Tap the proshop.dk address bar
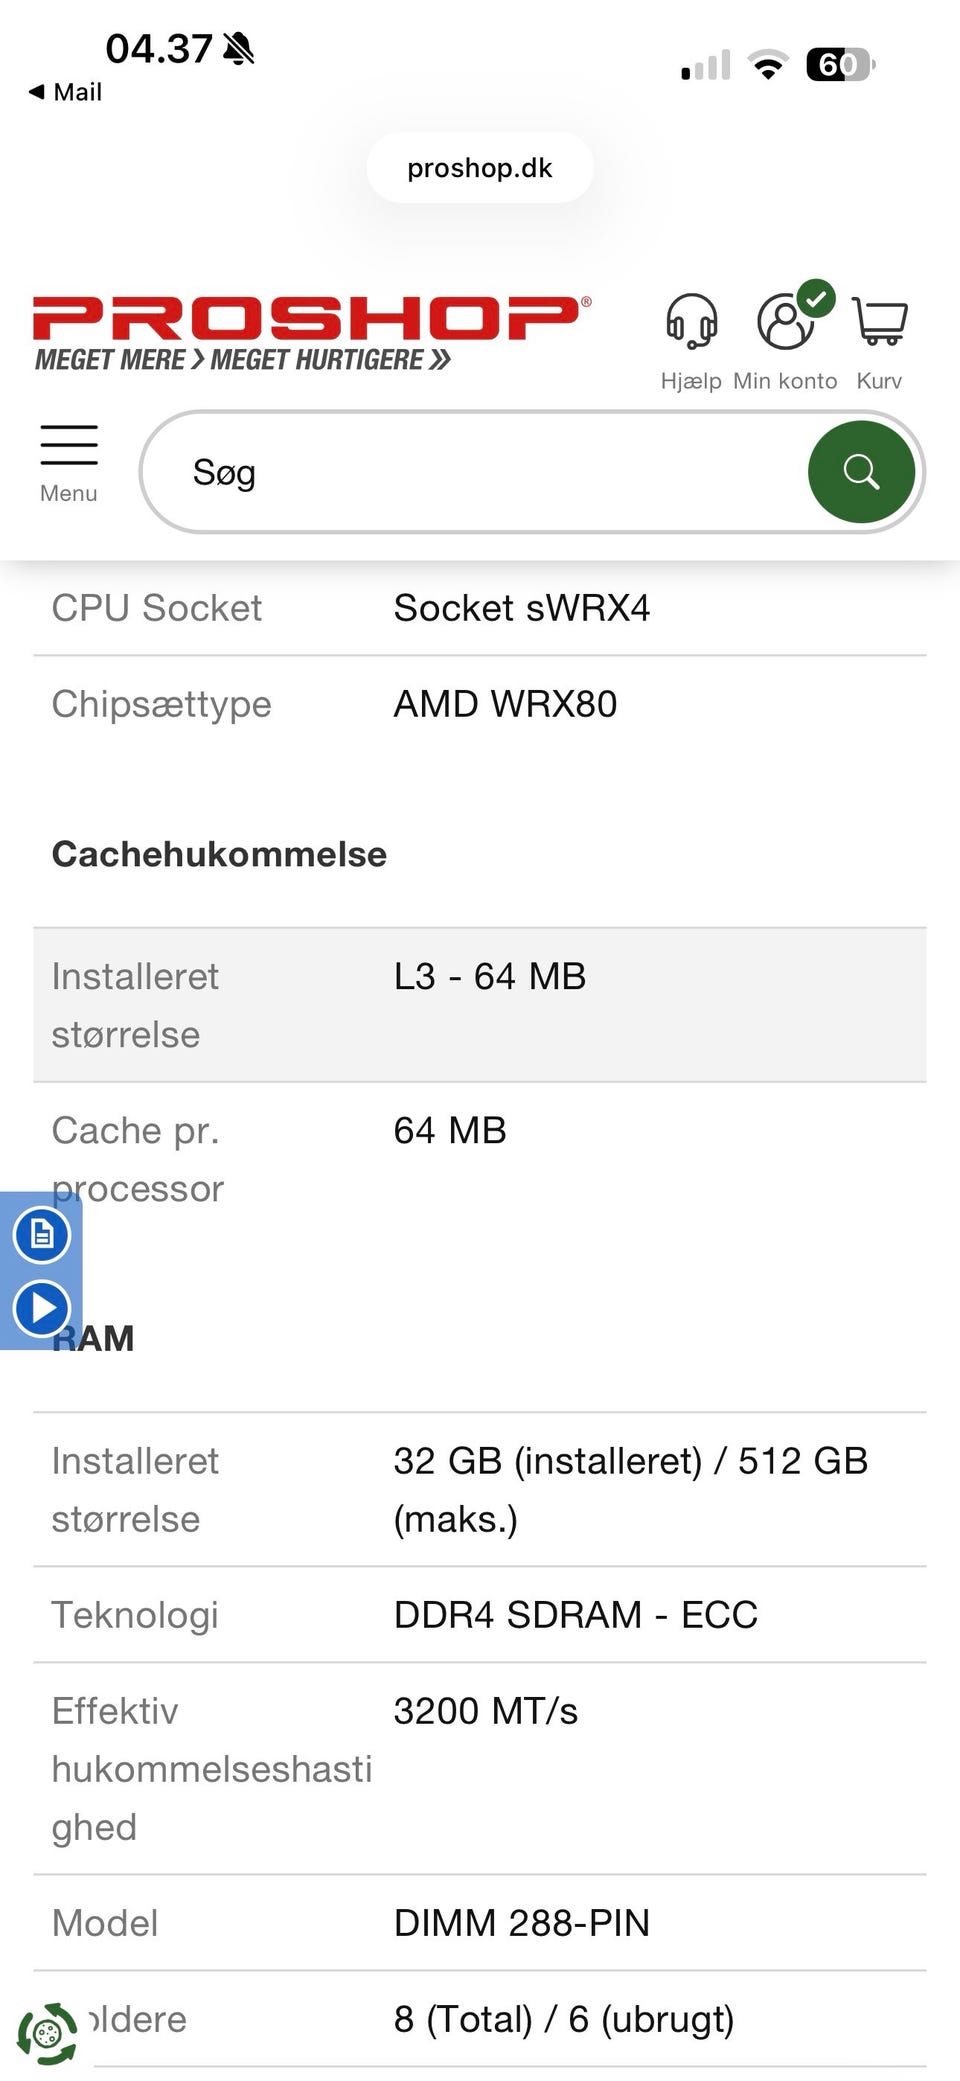This screenshot has width=960, height=2081. click(480, 168)
